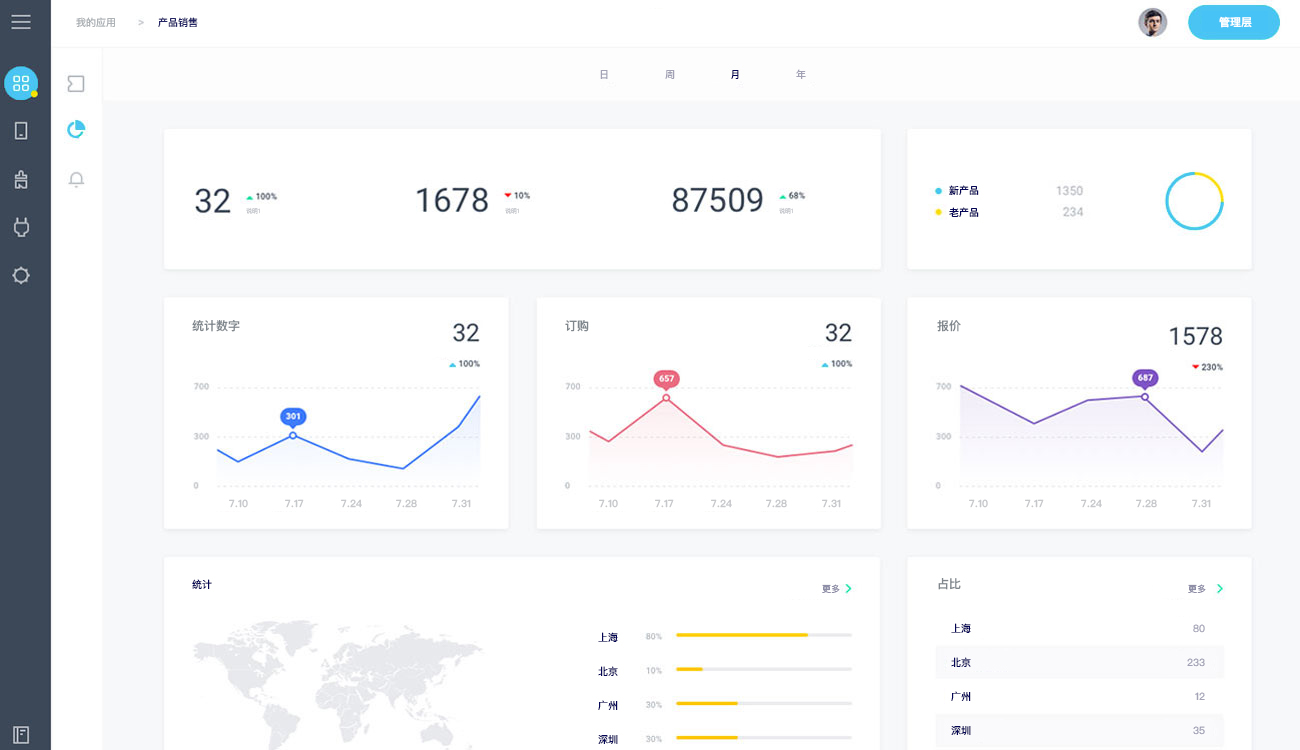Open the terminal console icon in secondary sidebar

click(x=76, y=84)
